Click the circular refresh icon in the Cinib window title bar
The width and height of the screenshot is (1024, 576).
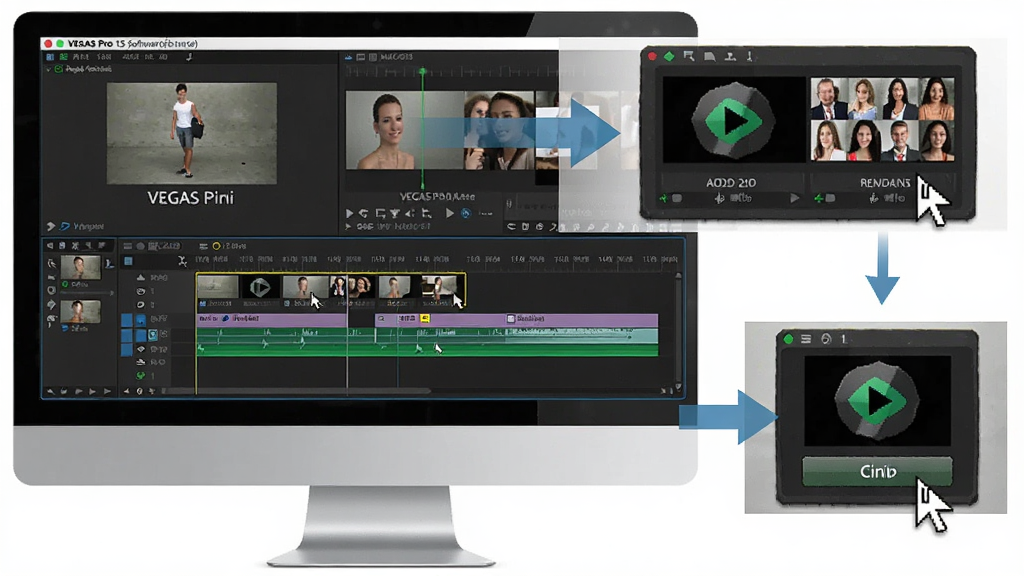(825, 339)
